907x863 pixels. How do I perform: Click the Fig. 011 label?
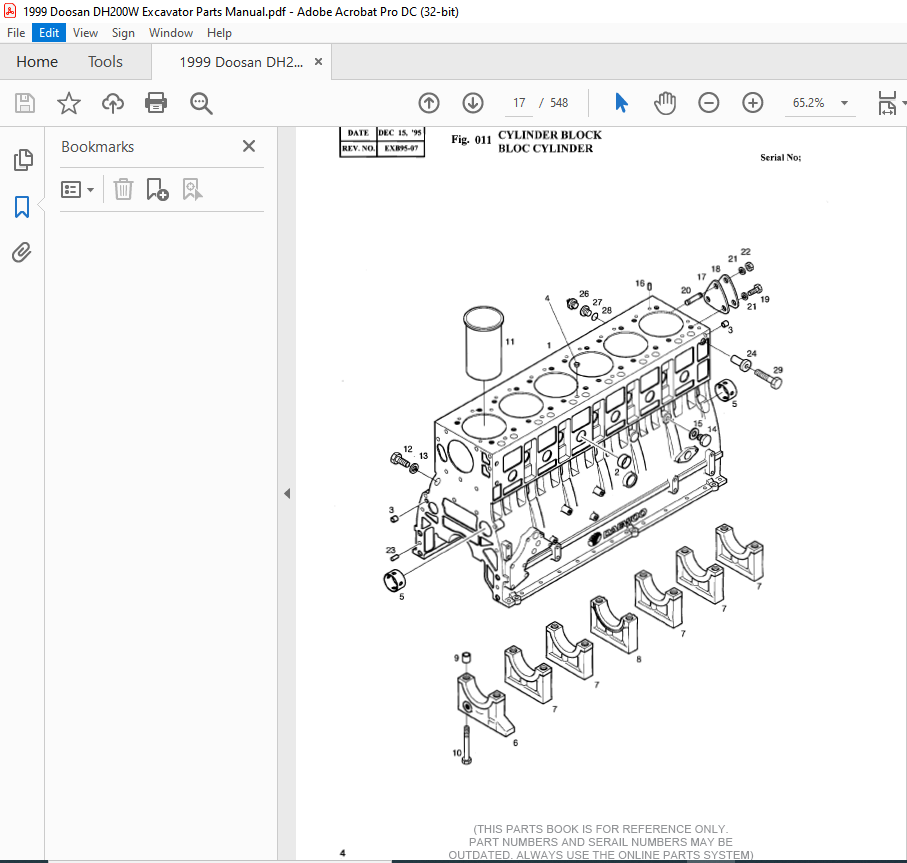pyautogui.click(x=471, y=139)
